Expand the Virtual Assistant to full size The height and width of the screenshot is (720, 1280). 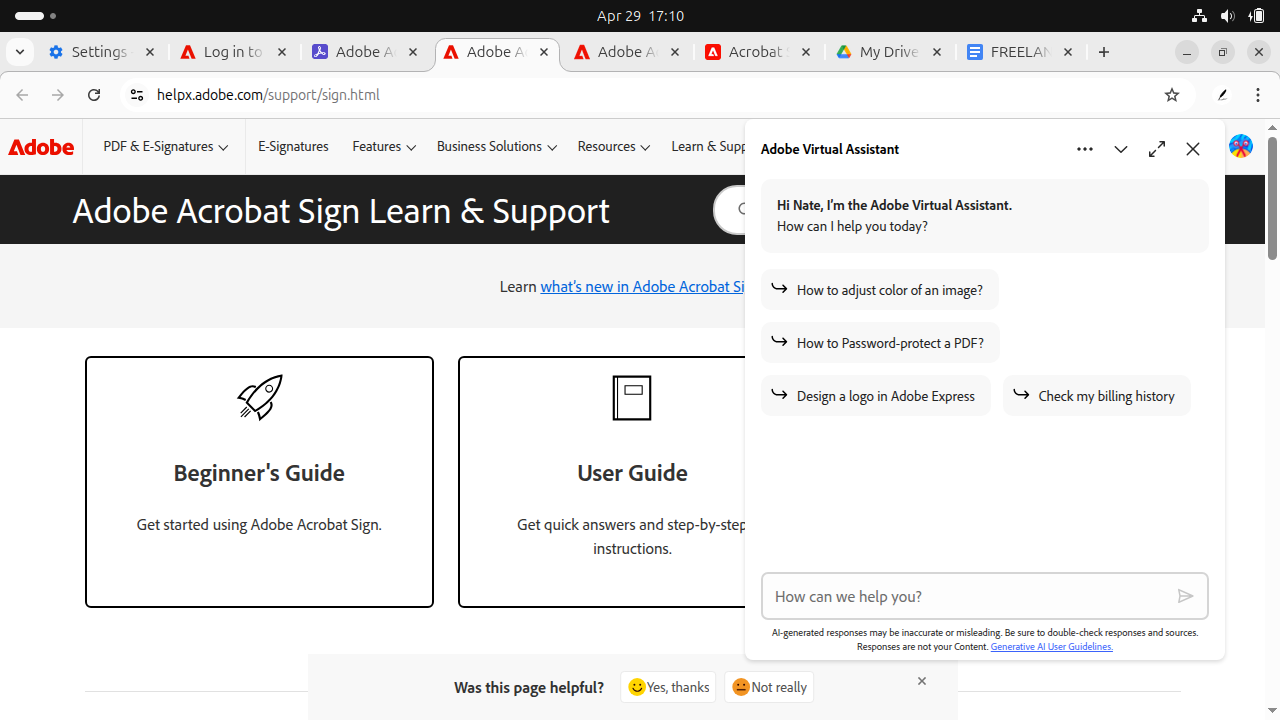pyautogui.click(x=1157, y=149)
